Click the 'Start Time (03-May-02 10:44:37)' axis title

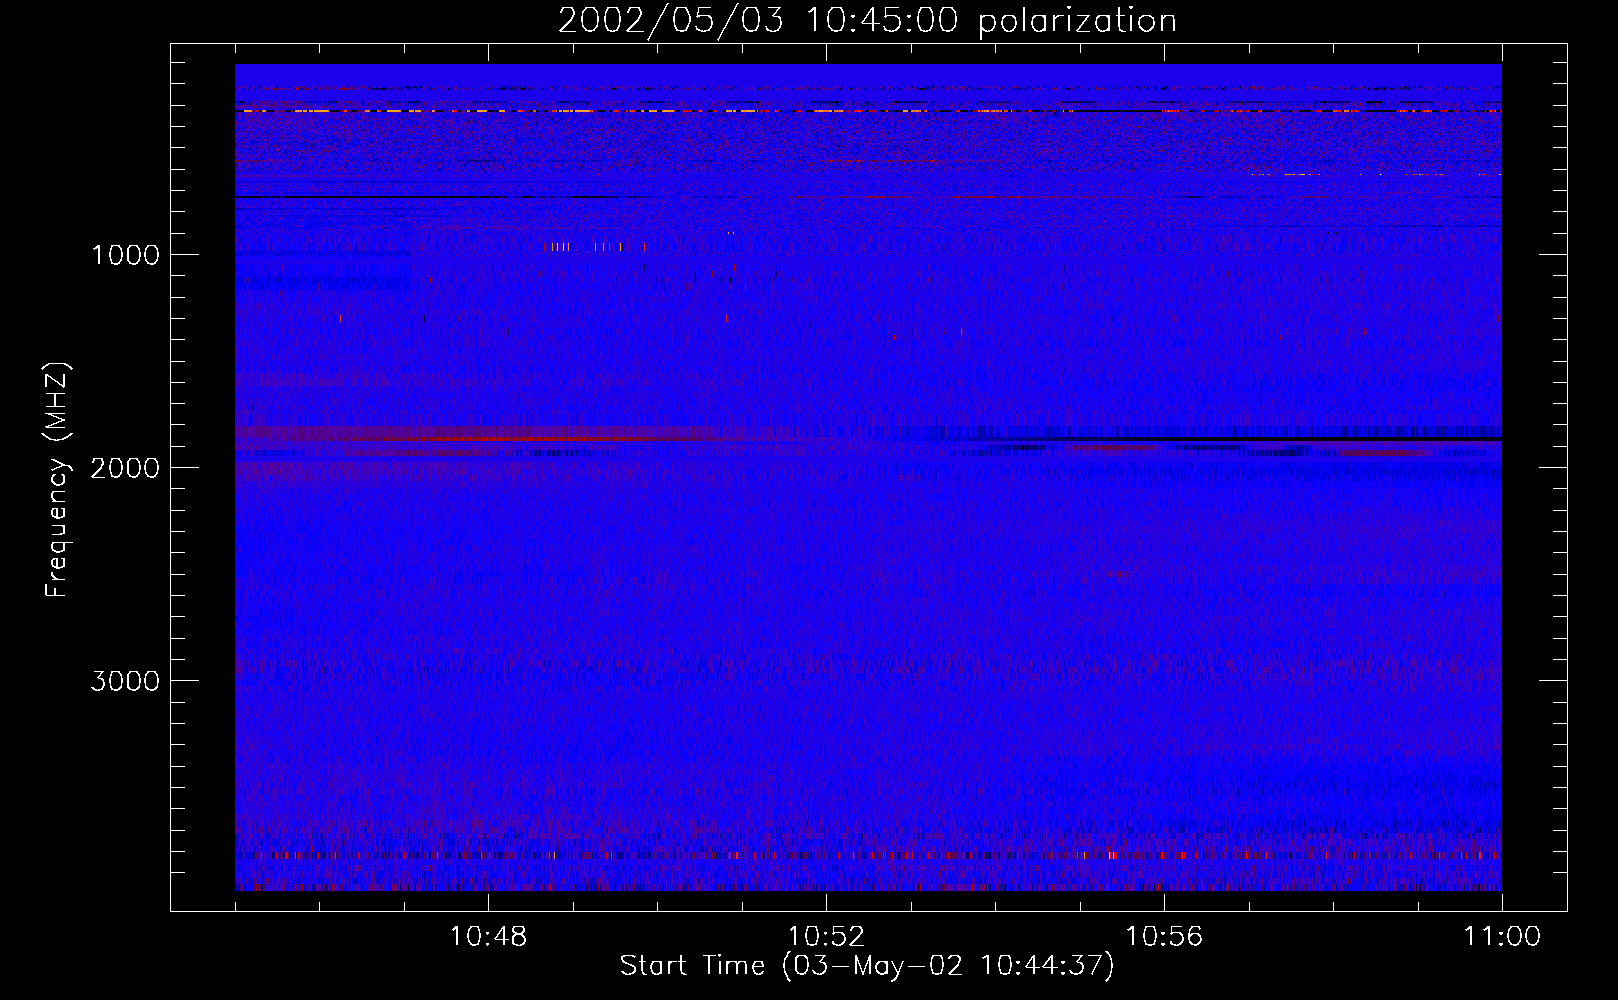point(867,966)
